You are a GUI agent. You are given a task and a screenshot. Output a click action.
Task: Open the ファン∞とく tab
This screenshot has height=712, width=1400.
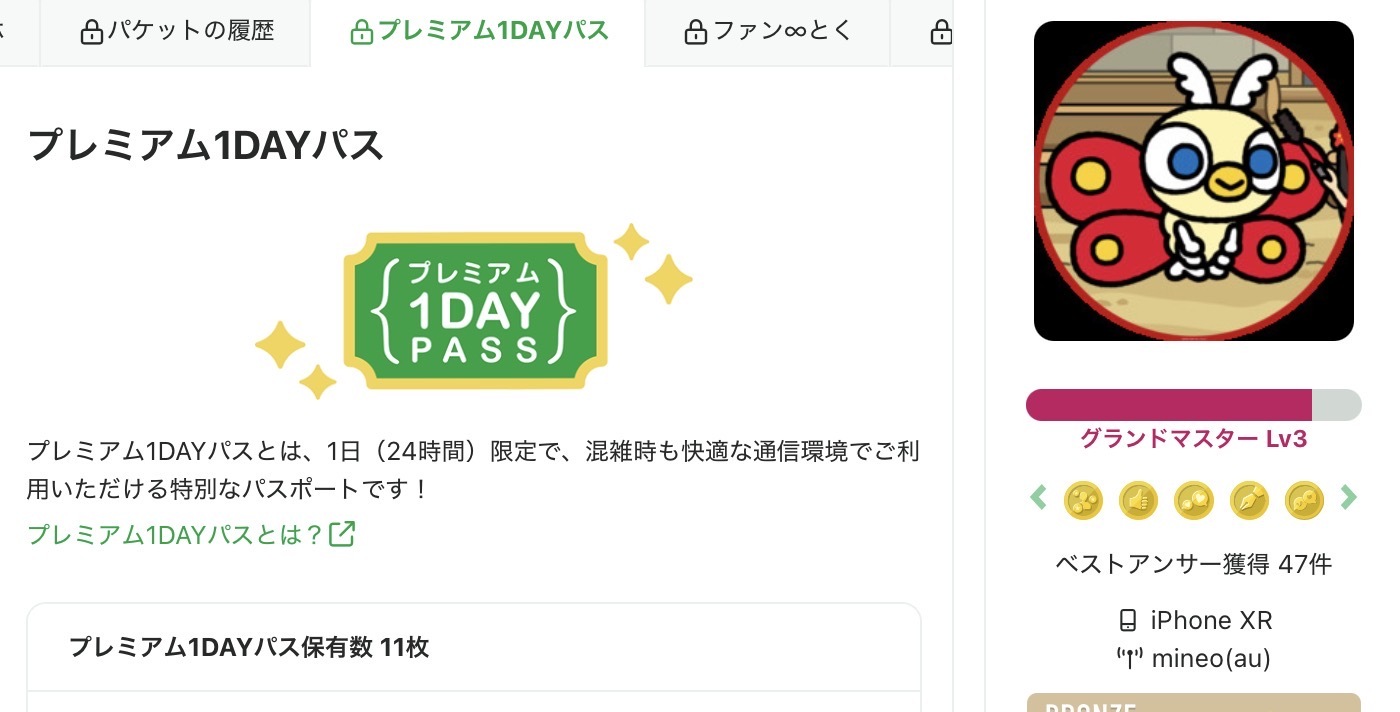(x=767, y=32)
